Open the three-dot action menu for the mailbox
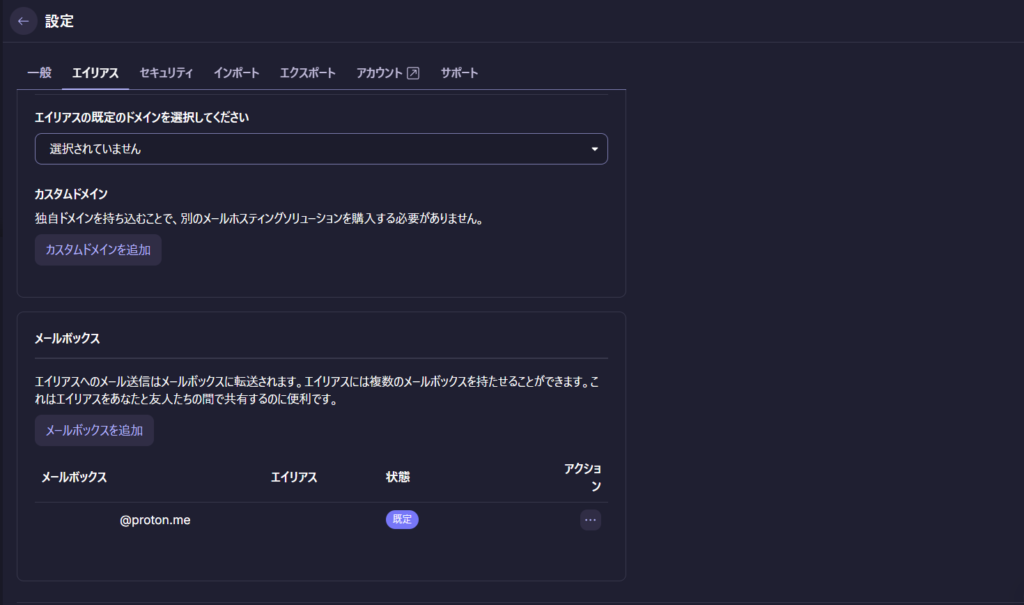Viewport: 1024px width, 605px height. (x=590, y=520)
